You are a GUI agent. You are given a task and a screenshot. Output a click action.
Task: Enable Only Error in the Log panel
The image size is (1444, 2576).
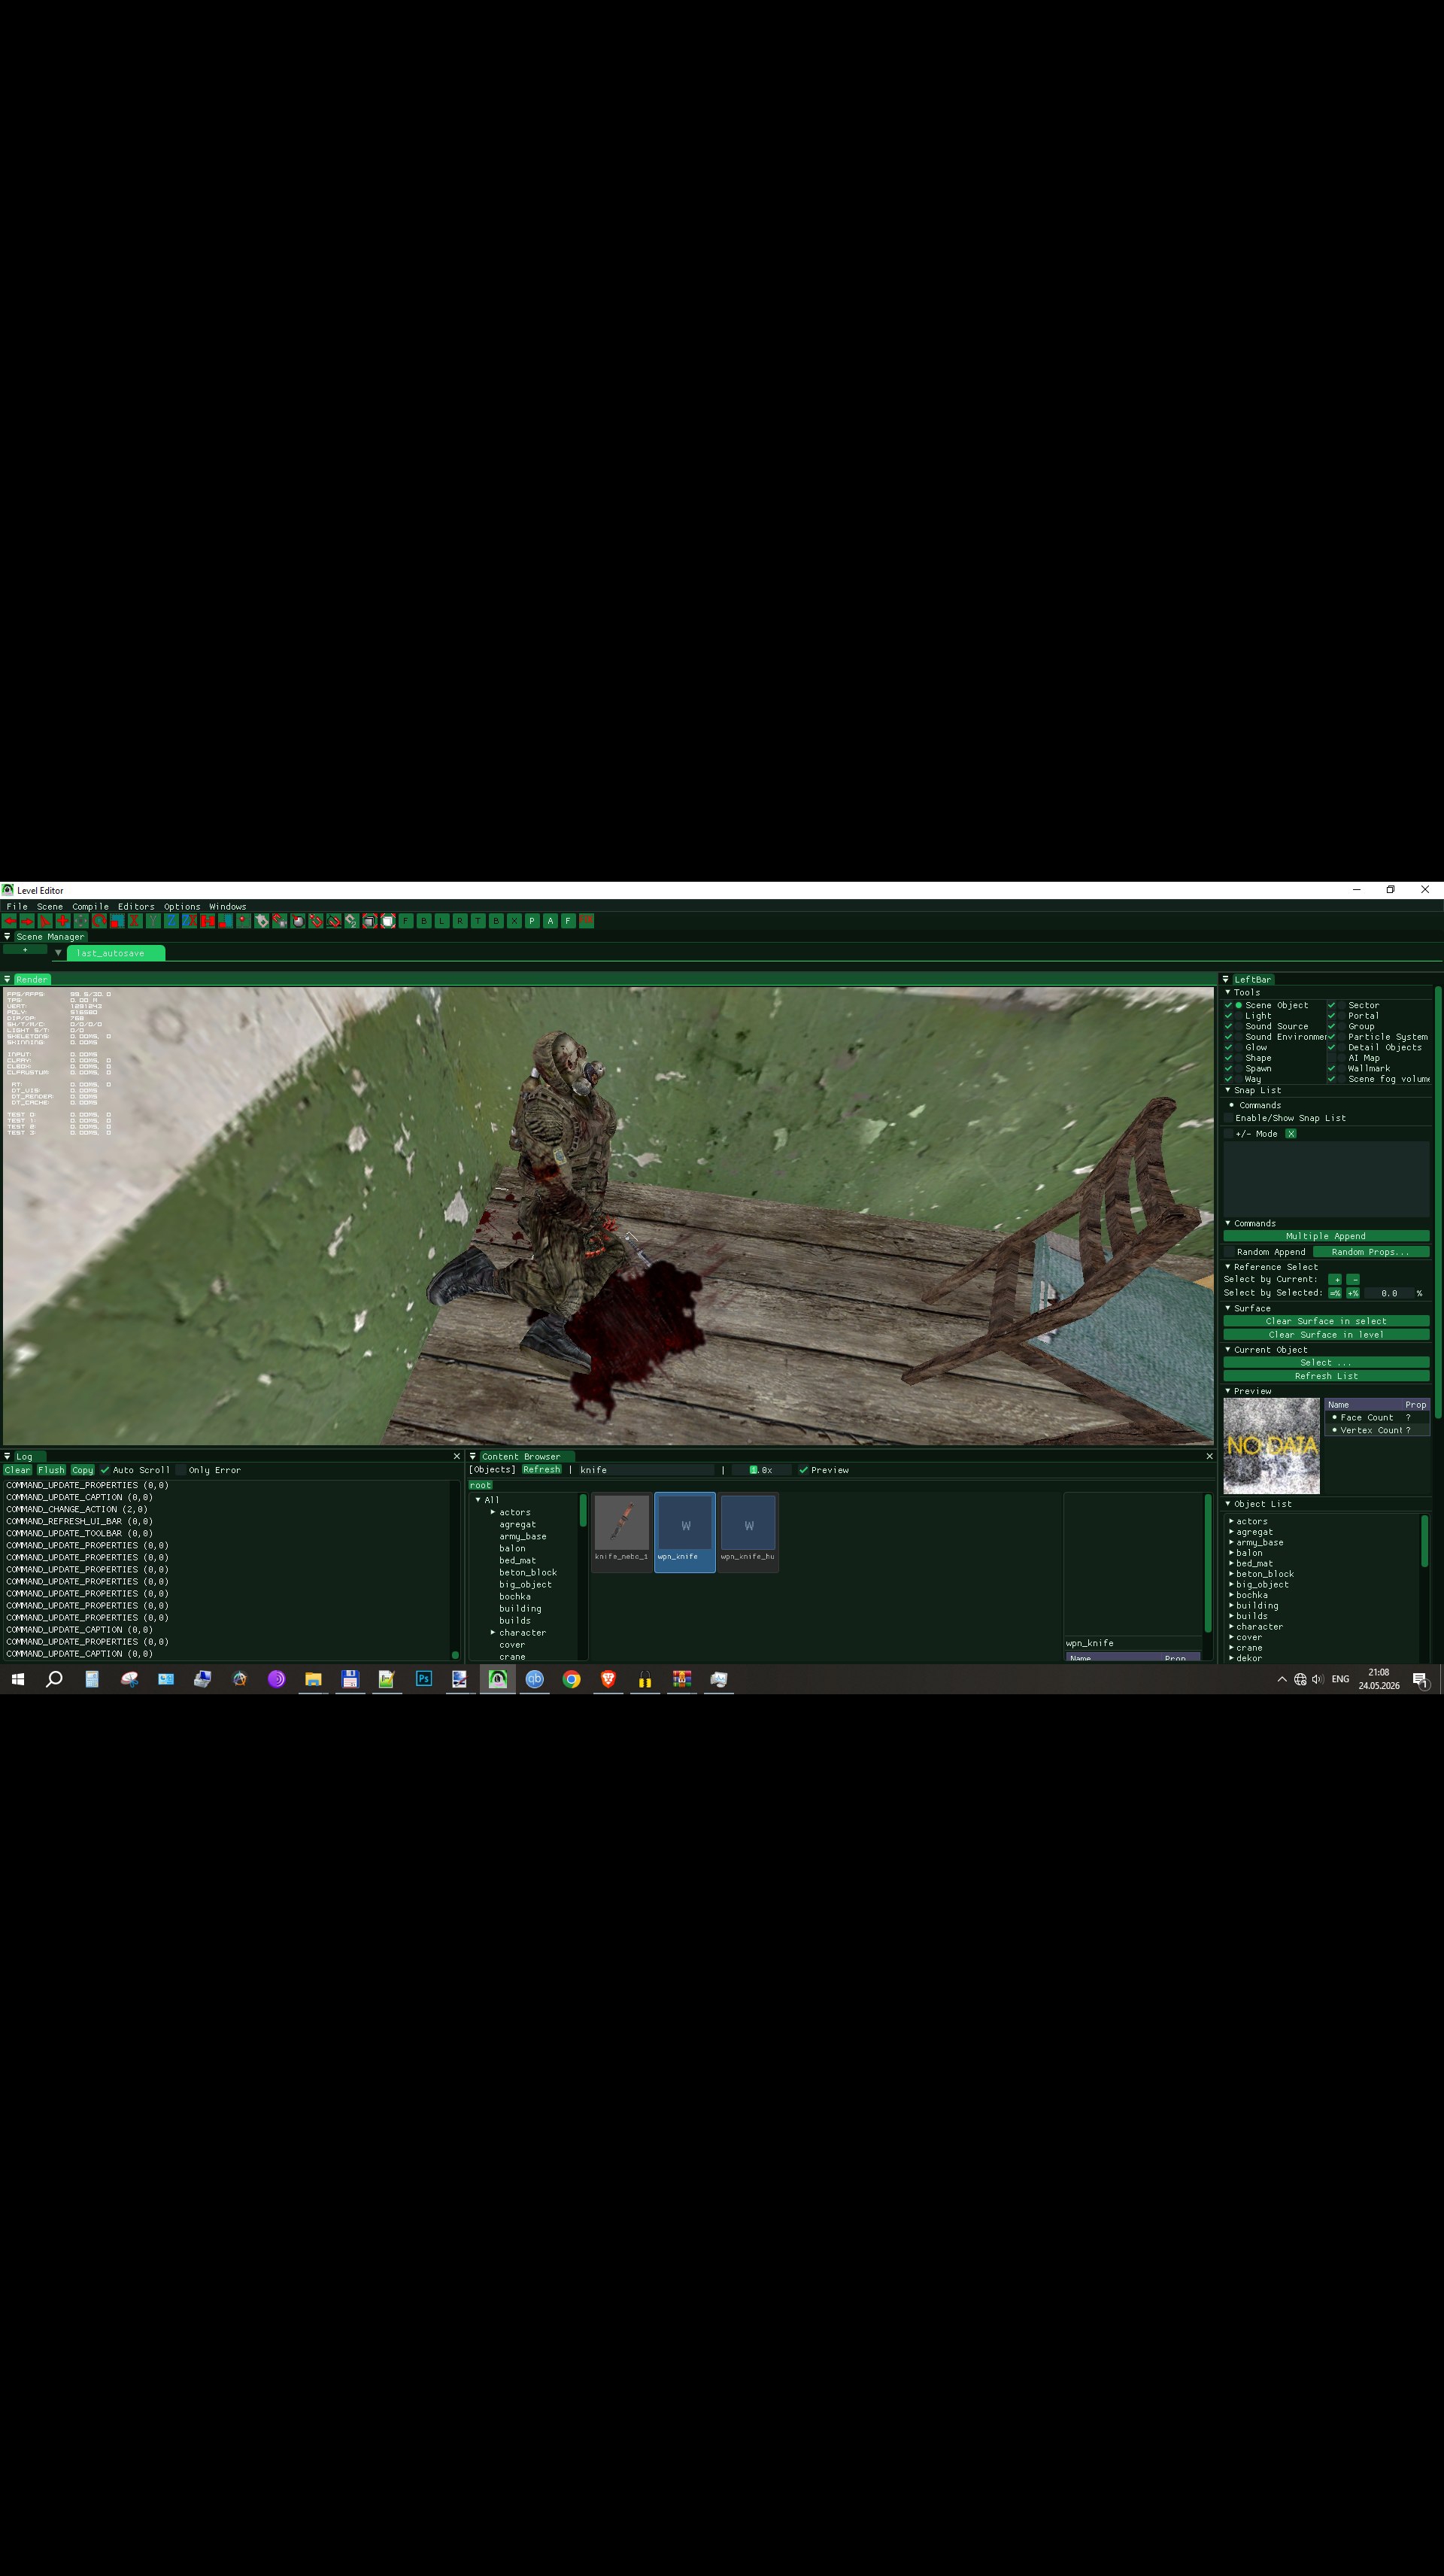181,1470
